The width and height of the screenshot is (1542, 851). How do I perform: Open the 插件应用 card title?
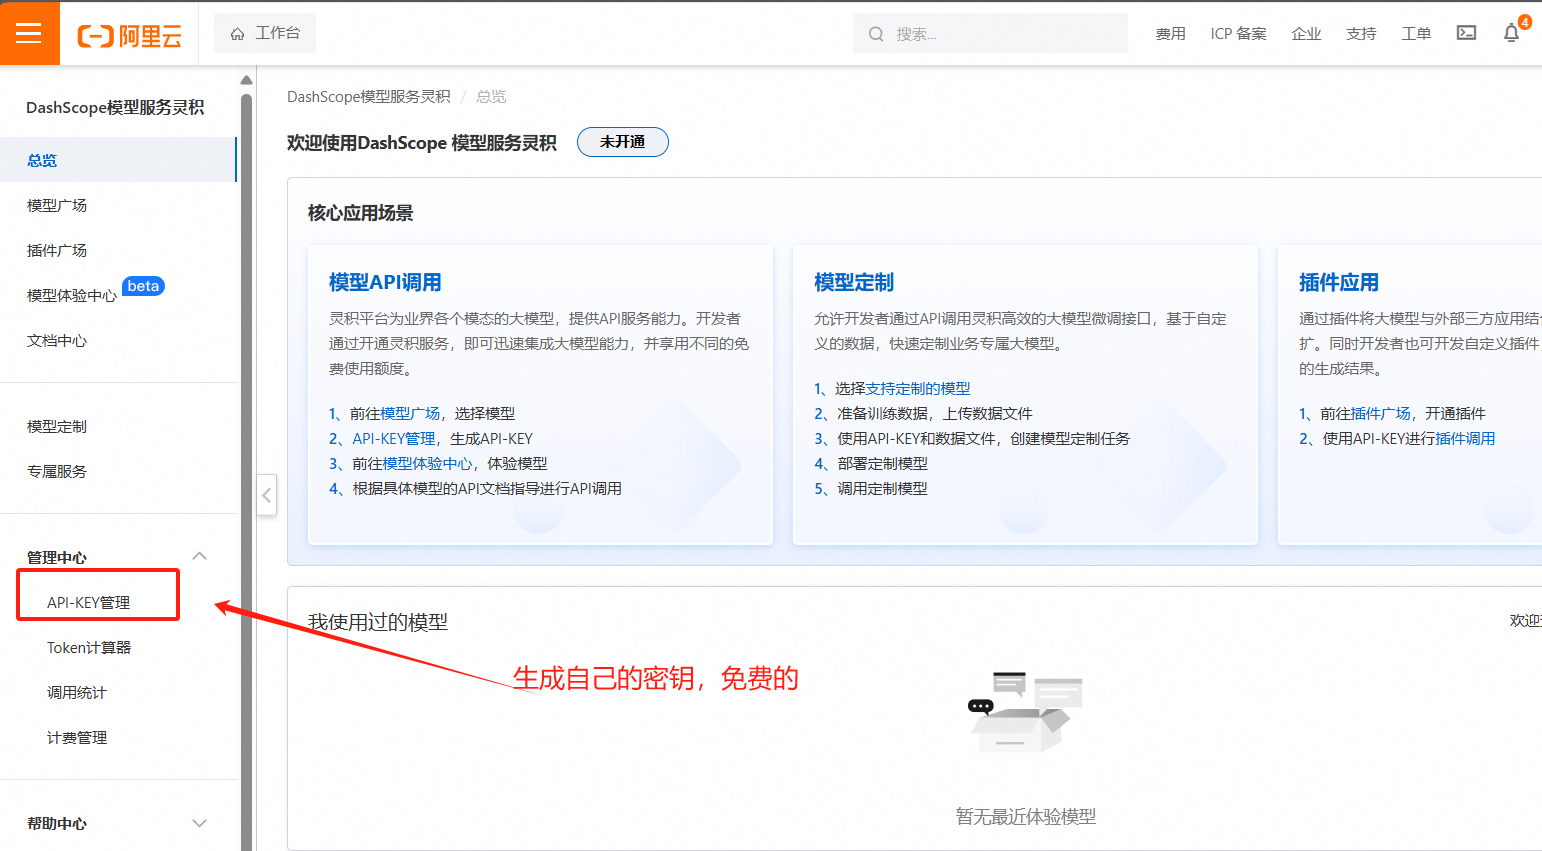click(x=1338, y=282)
